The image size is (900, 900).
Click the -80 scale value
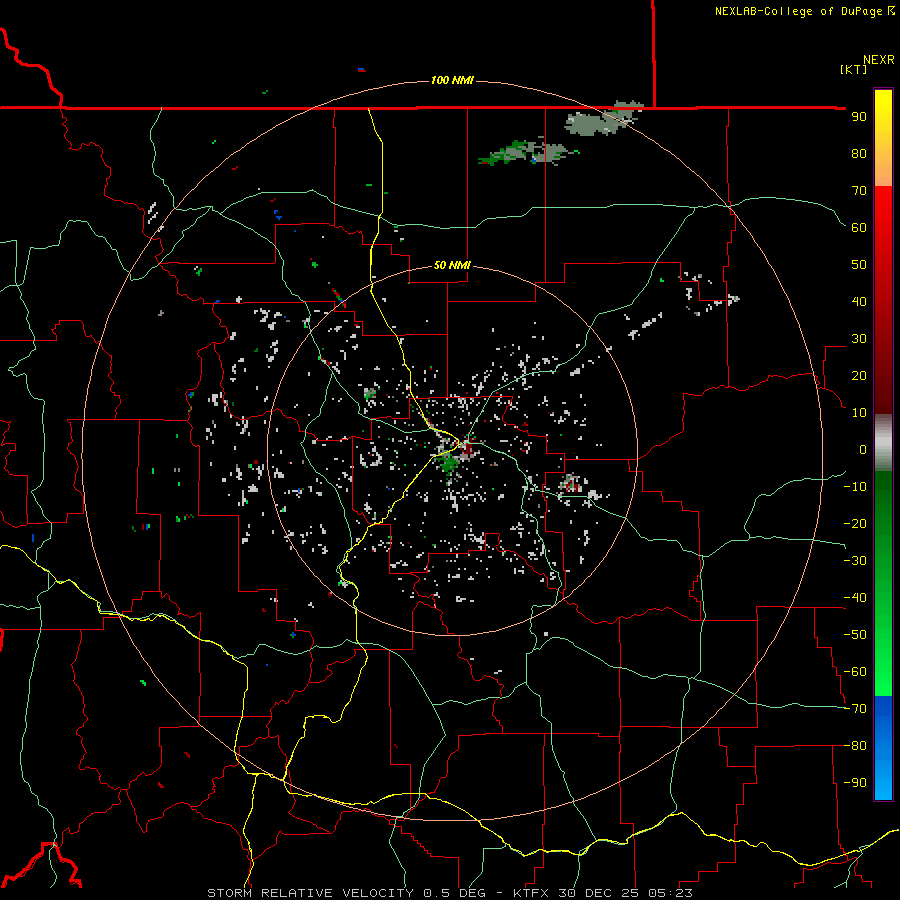(x=855, y=746)
